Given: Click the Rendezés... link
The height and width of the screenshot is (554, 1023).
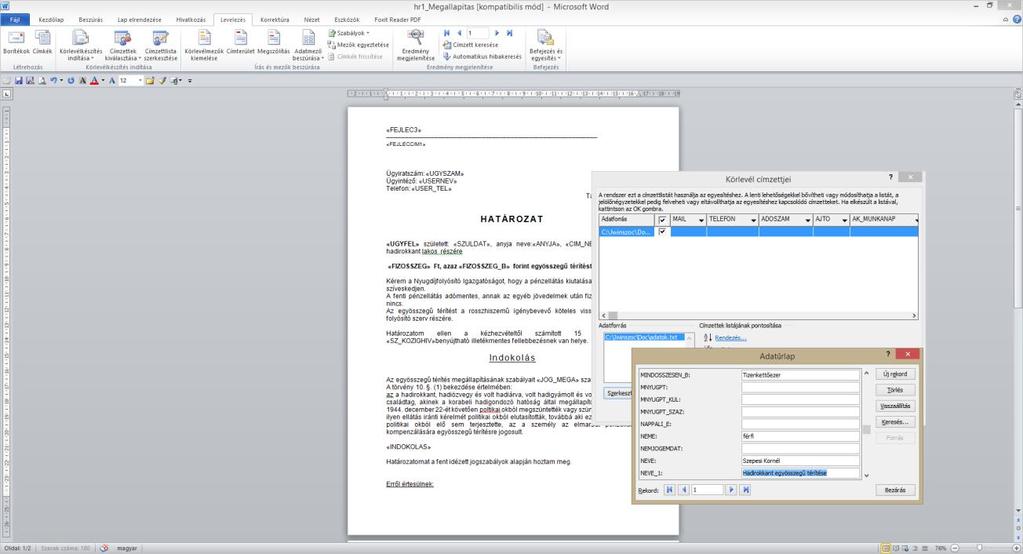Looking at the screenshot, I should (730, 338).
